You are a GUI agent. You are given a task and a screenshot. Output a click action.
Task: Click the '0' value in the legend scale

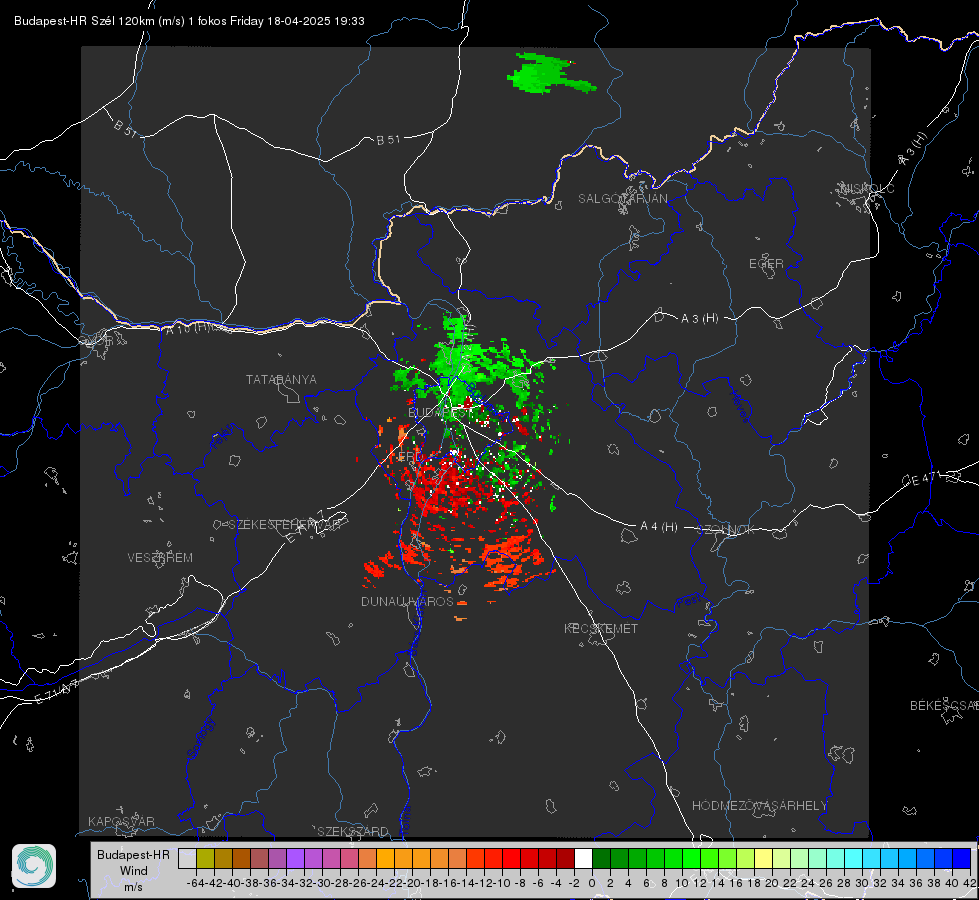pos(592,883)
